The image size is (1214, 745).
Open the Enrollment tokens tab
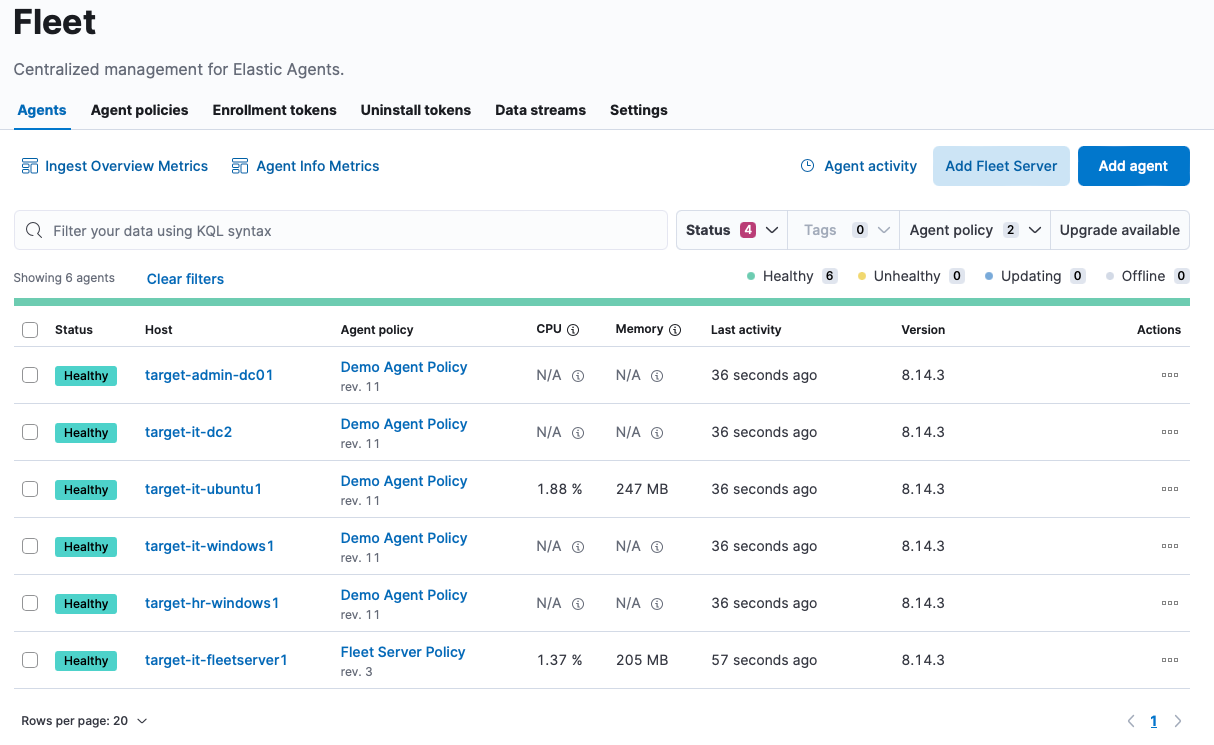point(274,110)
